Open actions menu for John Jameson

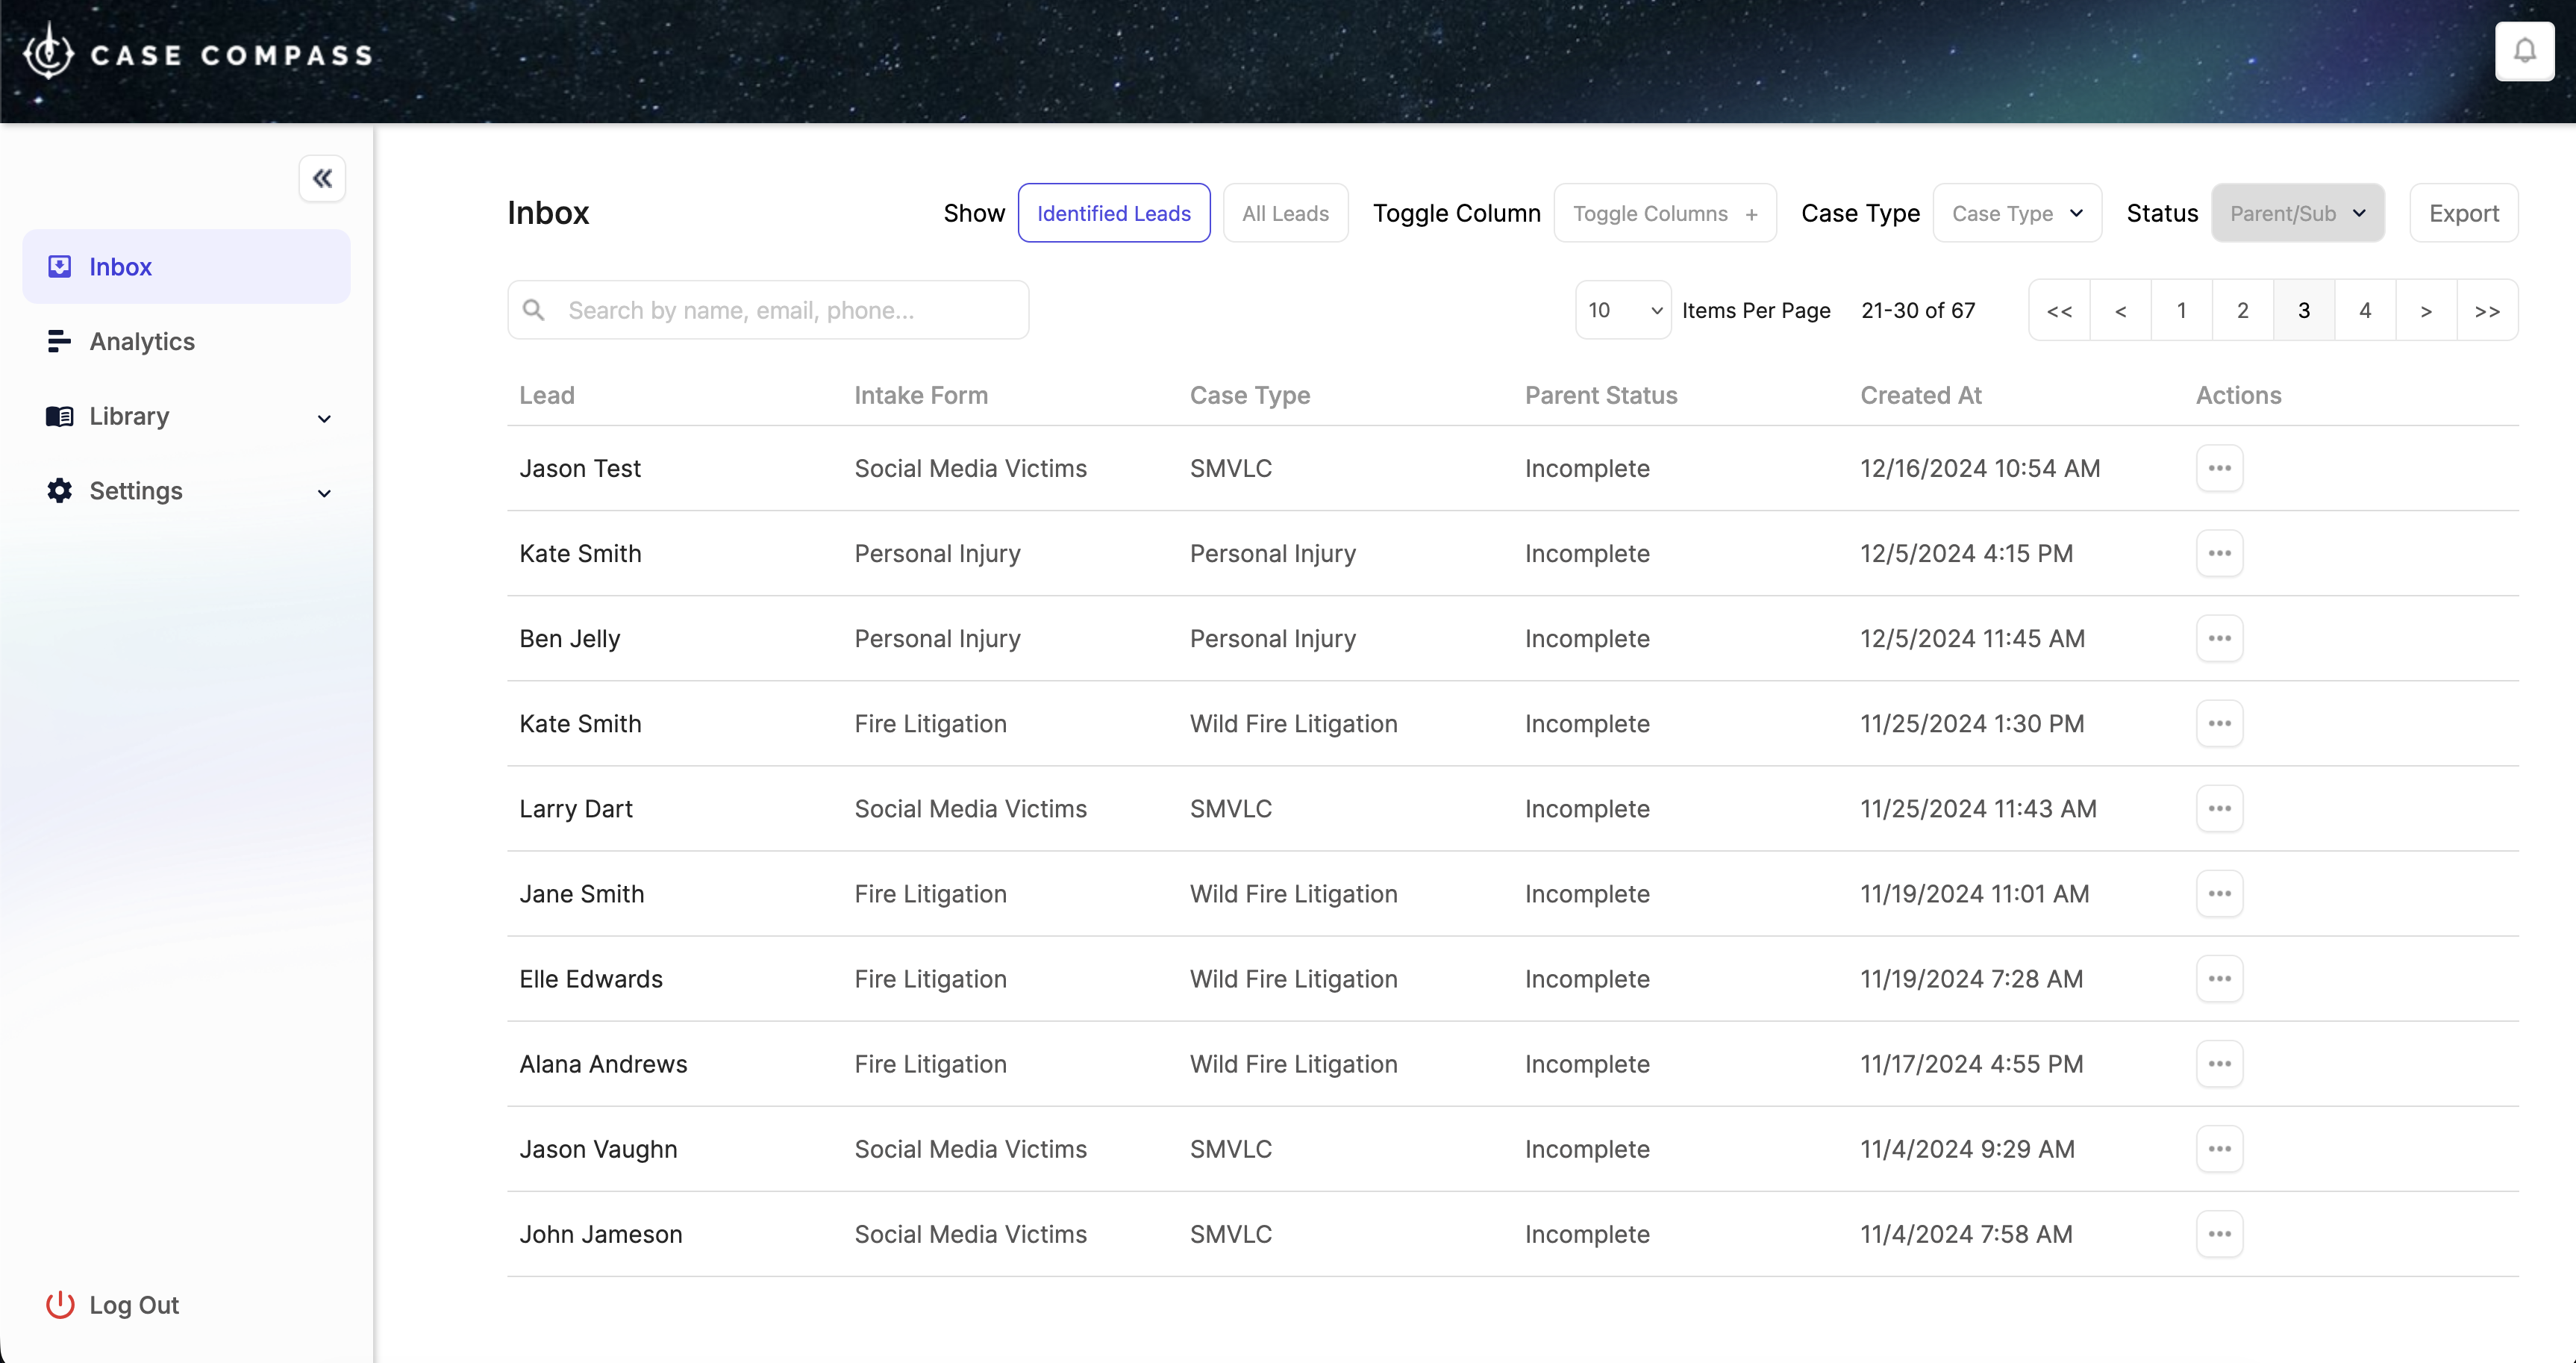(x=2219, y=1233)
